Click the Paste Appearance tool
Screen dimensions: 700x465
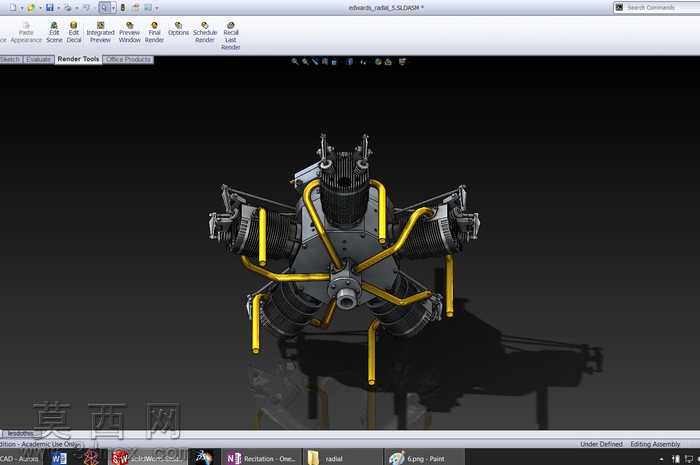[26, 33]
